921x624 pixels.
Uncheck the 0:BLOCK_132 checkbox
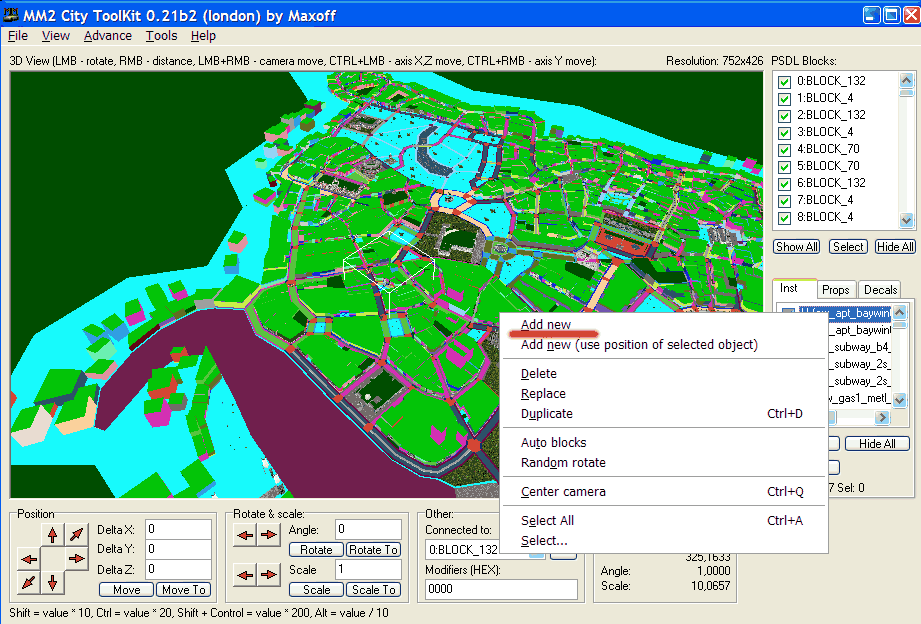[x=785, y=81]
